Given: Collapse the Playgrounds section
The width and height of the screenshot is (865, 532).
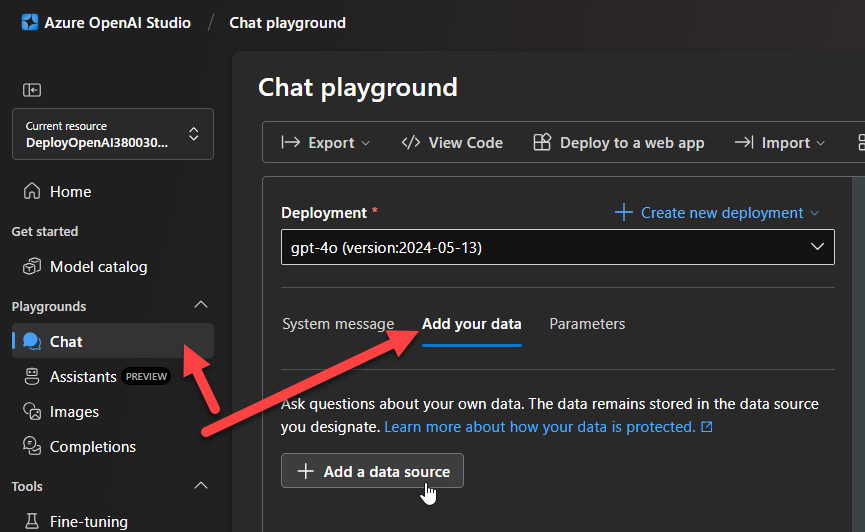Looking at the screenshot, I should click(x=201, y=305).
